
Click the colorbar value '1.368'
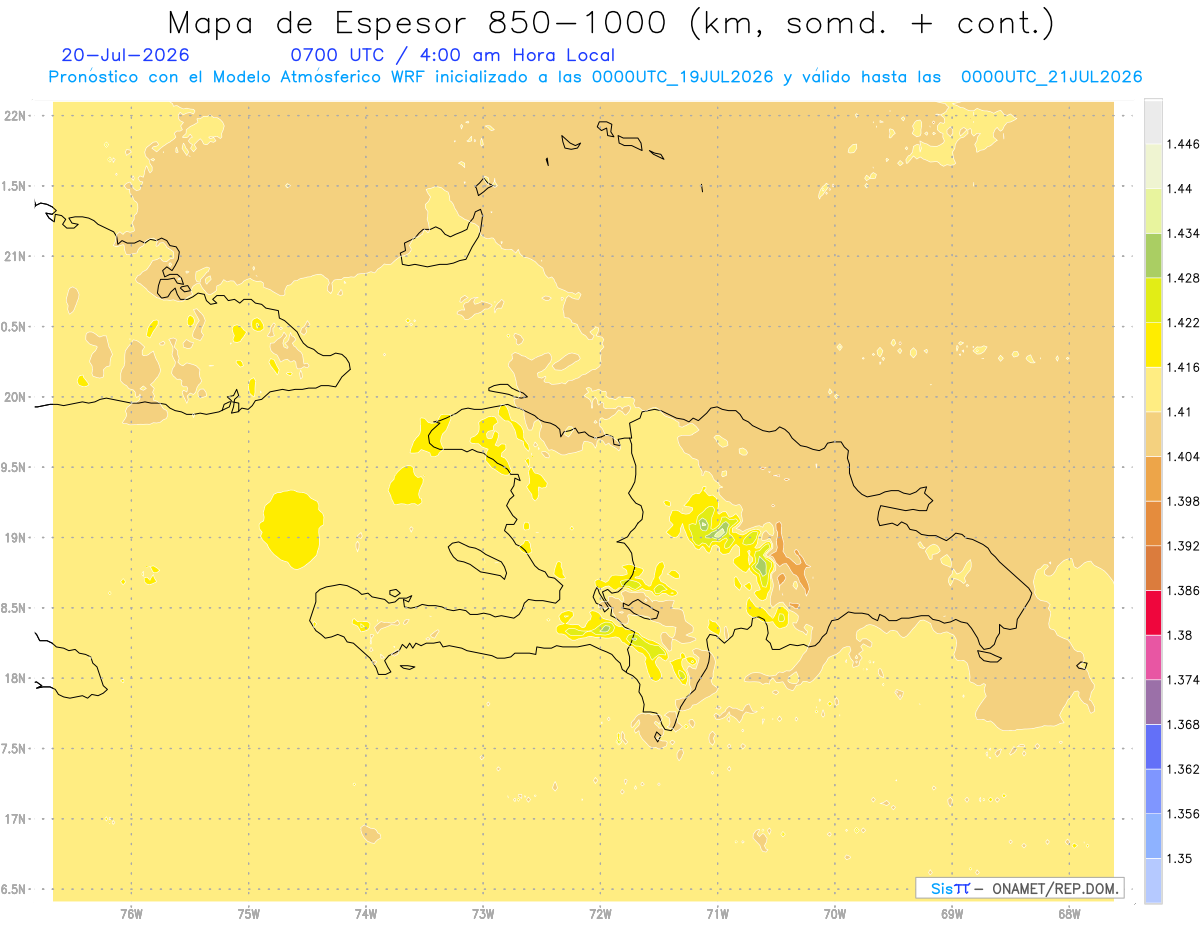point(1183,724)
